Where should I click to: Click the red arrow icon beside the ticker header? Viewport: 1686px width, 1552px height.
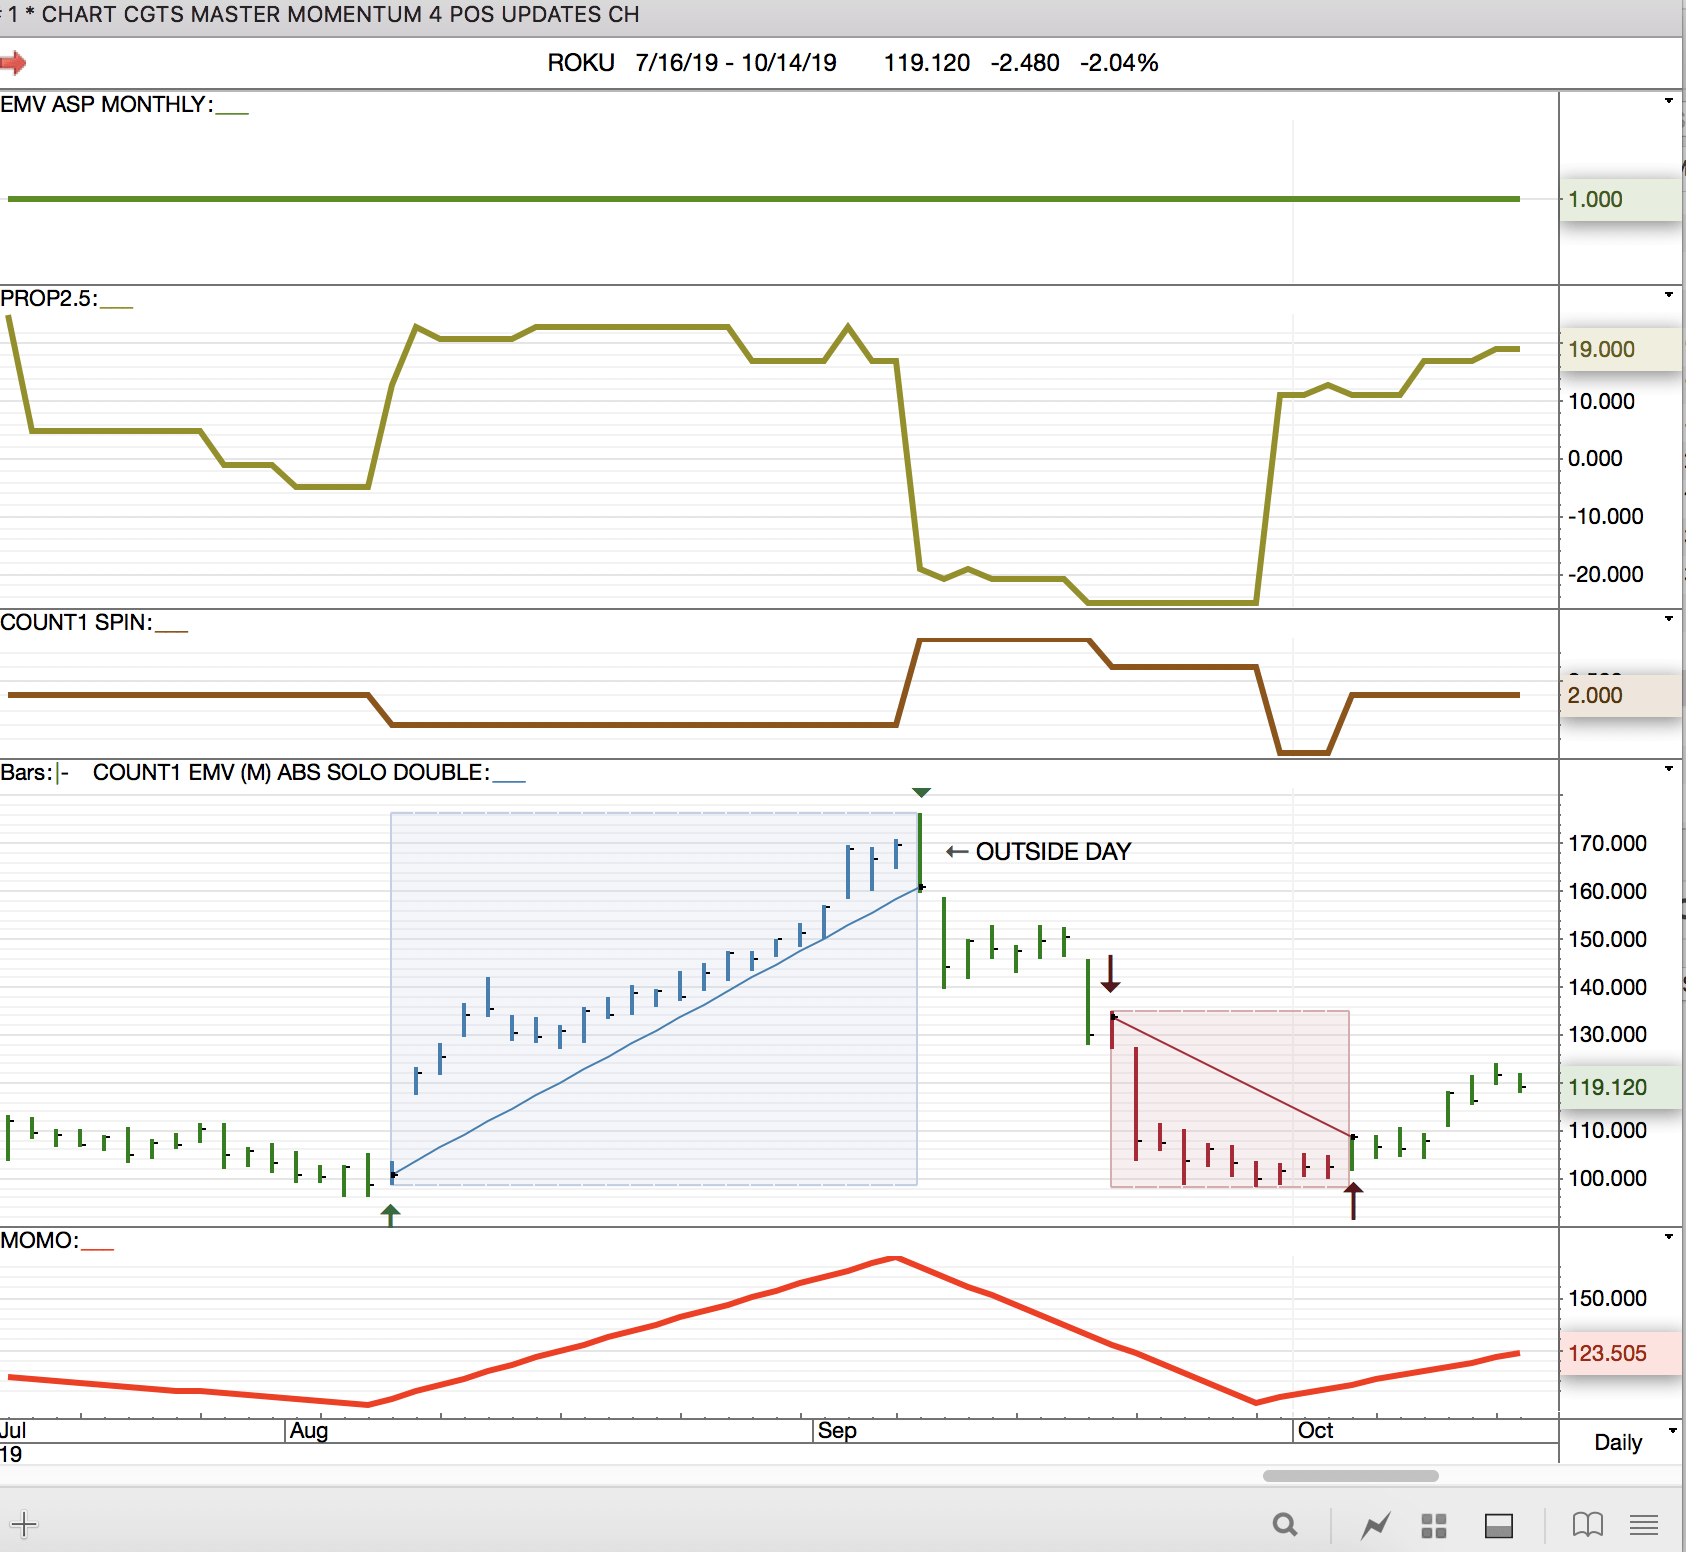pyautogui.click(x=13, y=64)
